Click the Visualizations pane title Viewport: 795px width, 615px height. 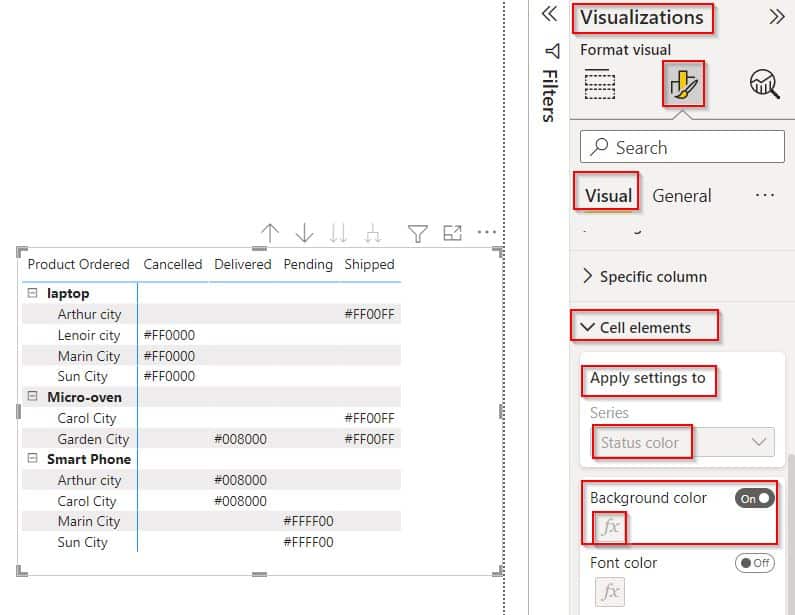pyautogui.click(x=641, y=18)
